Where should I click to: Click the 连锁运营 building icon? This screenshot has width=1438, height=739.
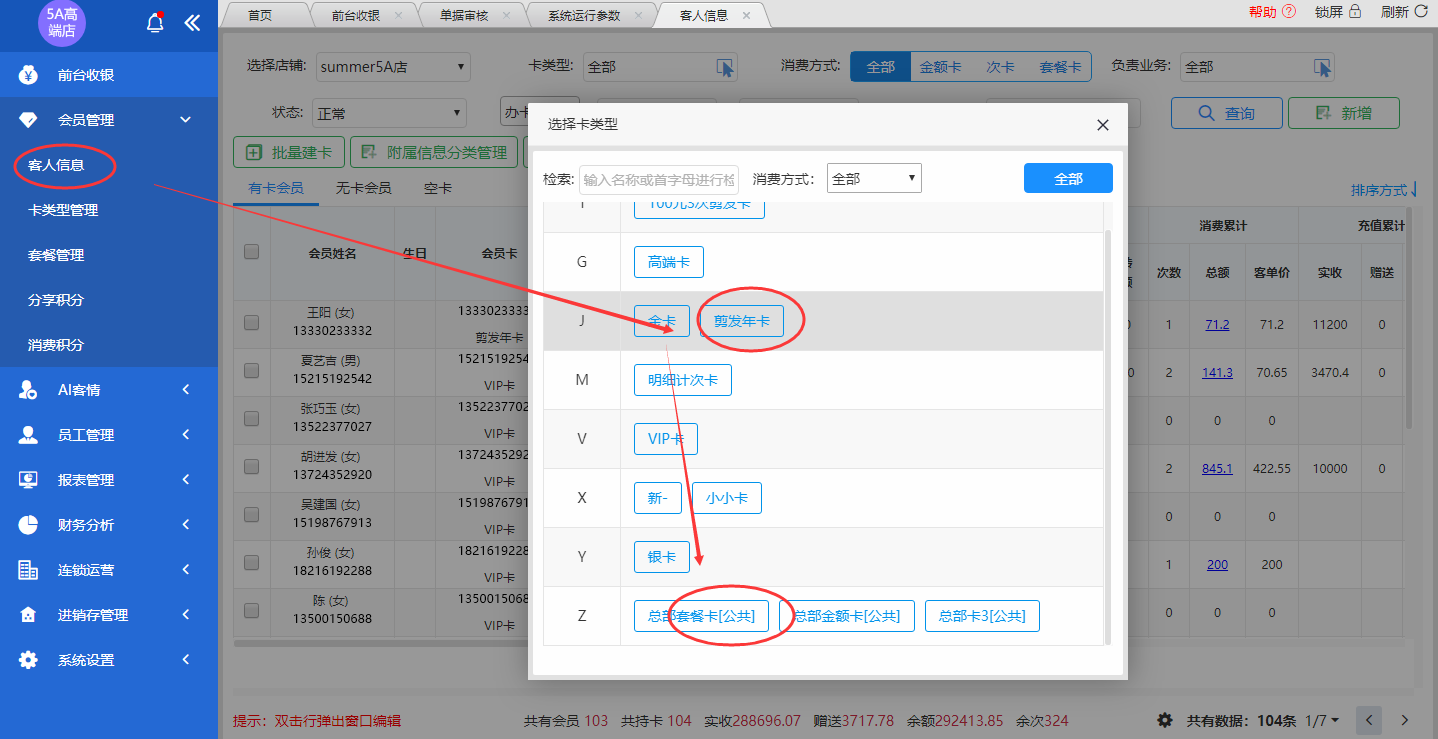point(28,570)
